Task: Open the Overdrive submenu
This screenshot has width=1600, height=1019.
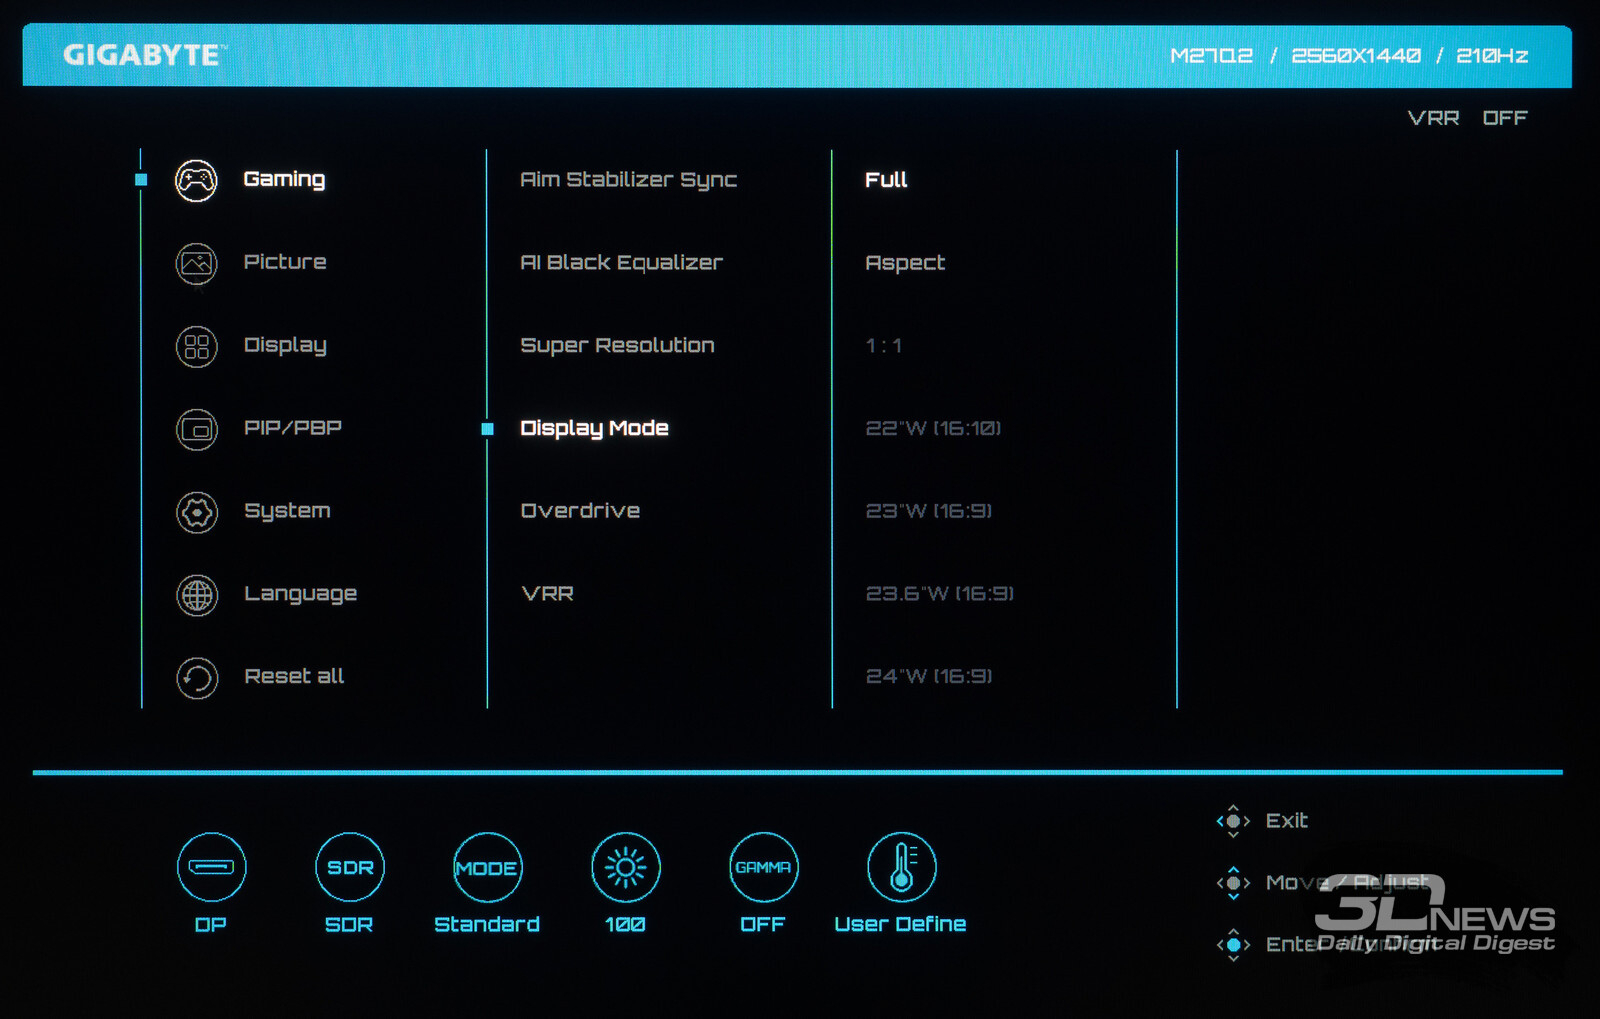Action: (x=580, y=511)
